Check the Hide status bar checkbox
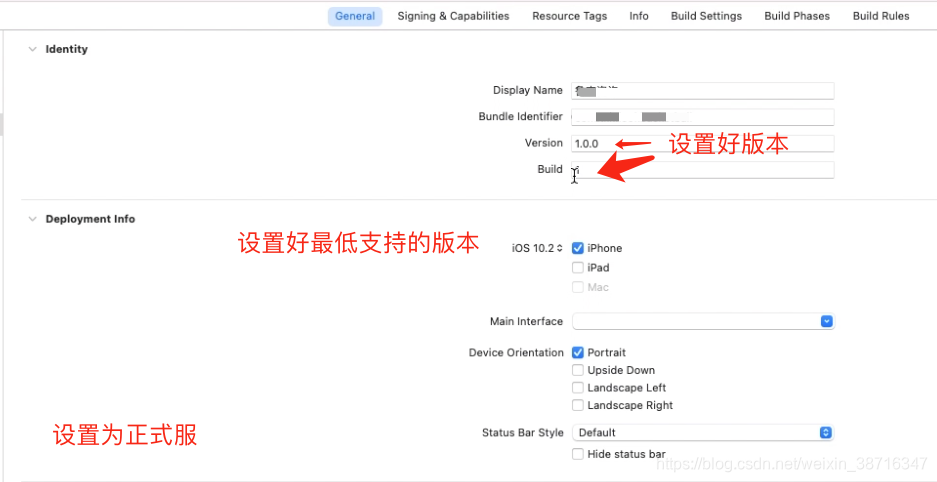Image resolution: width=937 pixels, height=482 pixels. pos(578,454)
